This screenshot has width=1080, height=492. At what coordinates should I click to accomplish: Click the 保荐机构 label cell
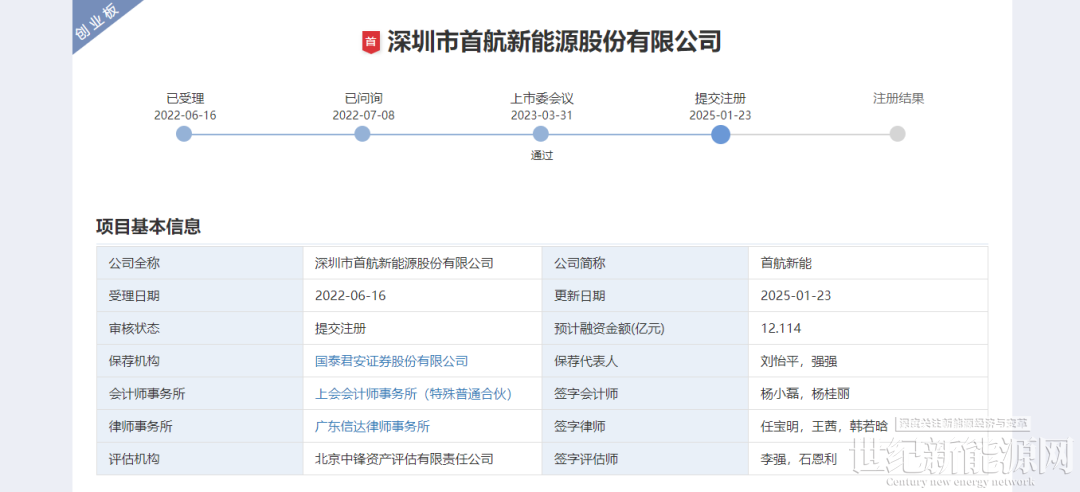click(x=200, y=361)
